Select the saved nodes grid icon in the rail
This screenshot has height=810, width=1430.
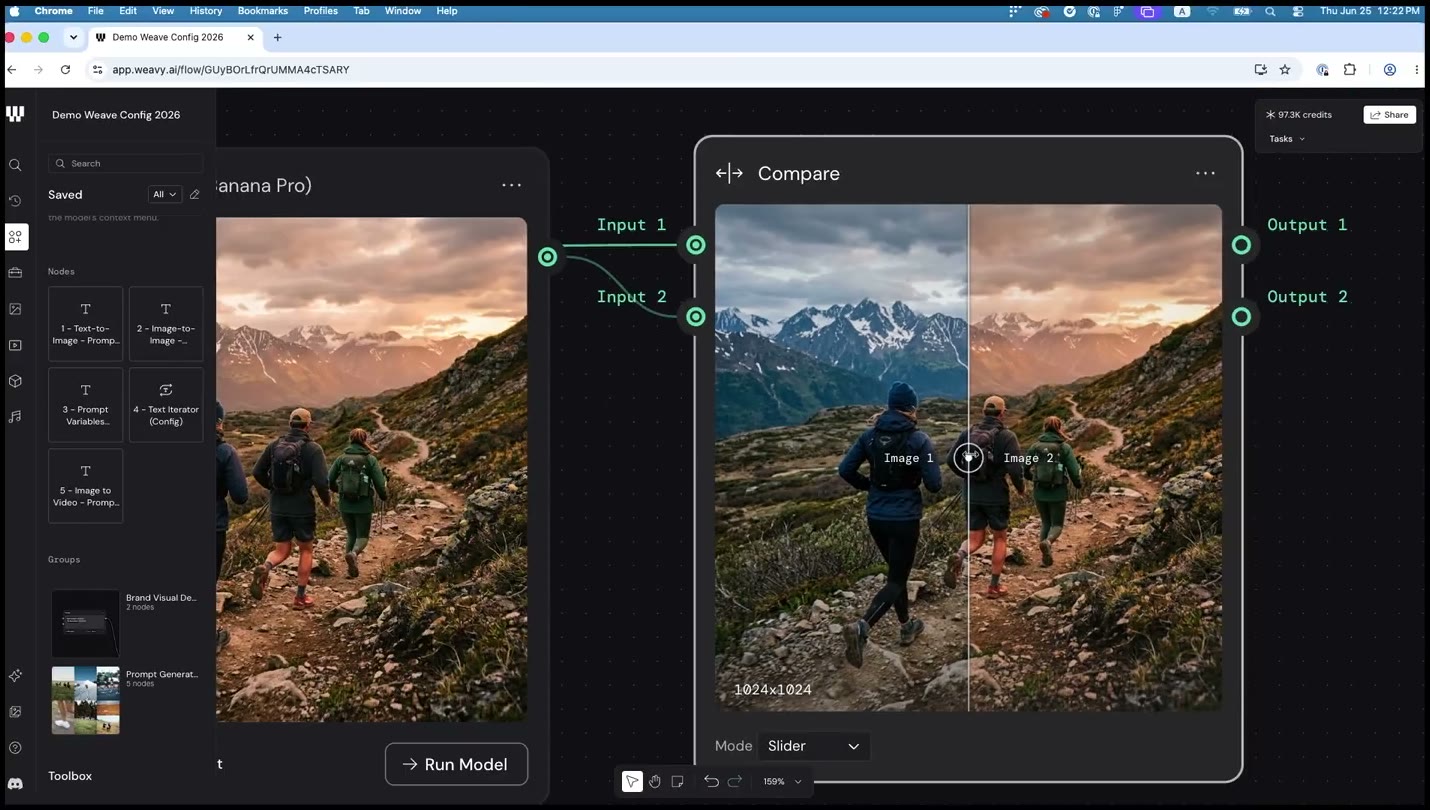(15, 237)
